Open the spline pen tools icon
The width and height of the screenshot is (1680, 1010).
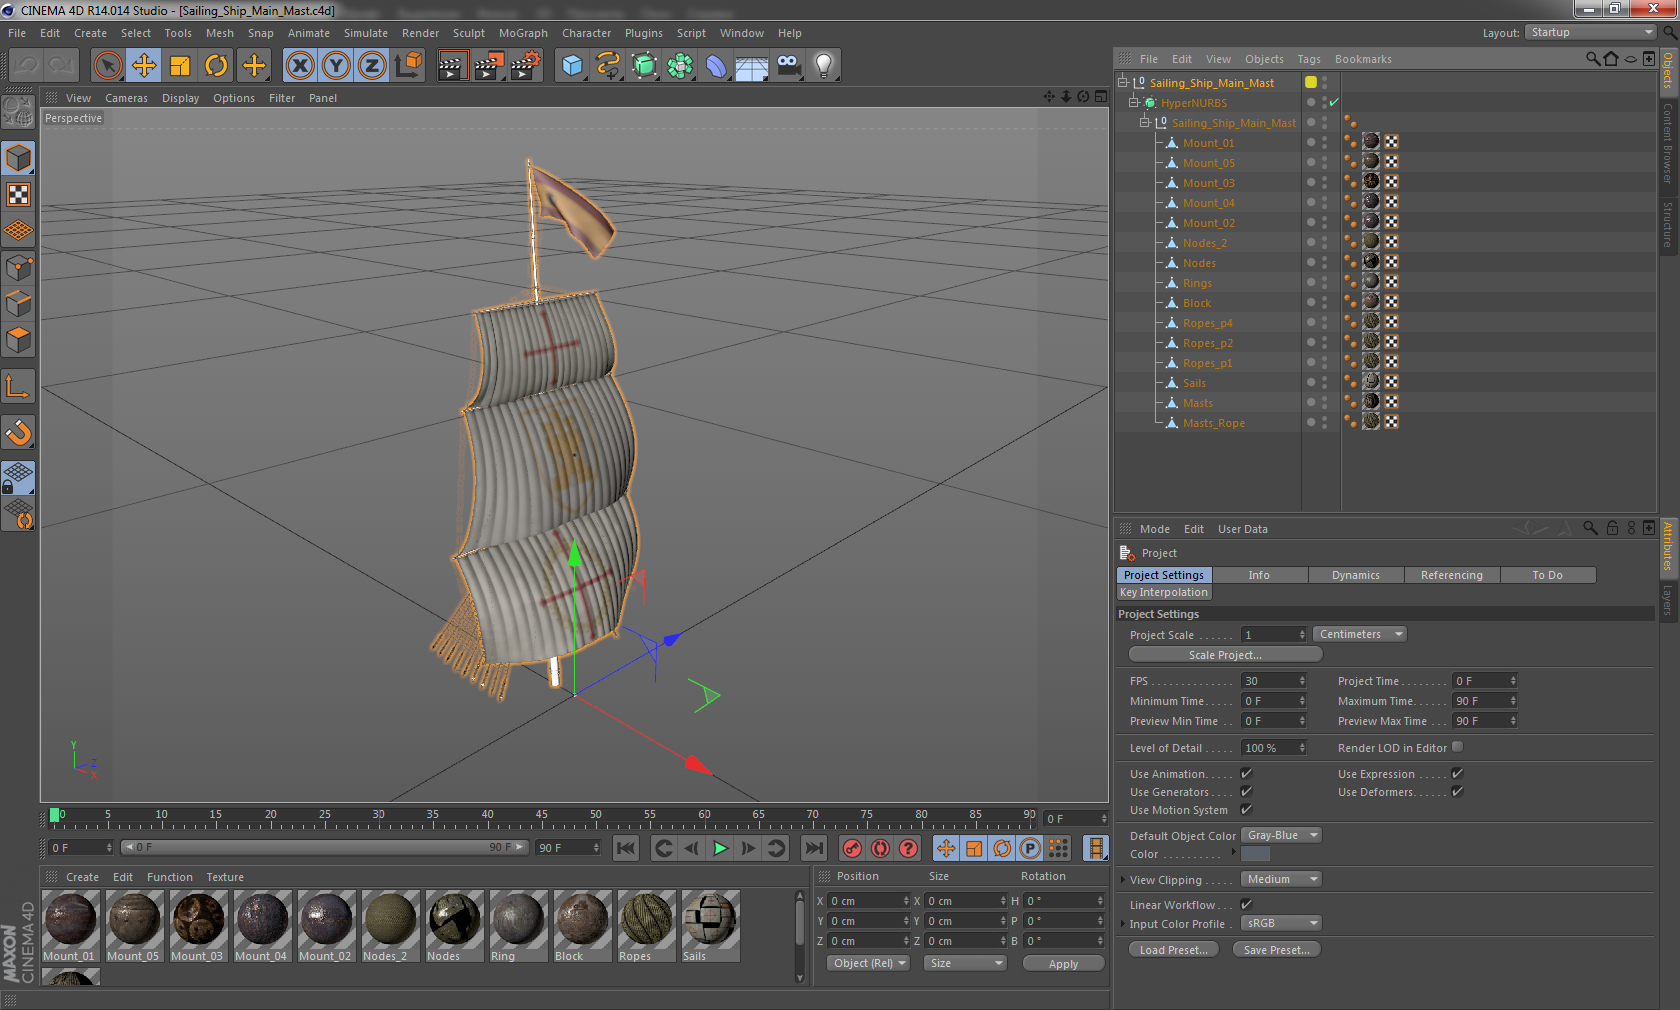(608, 66)
